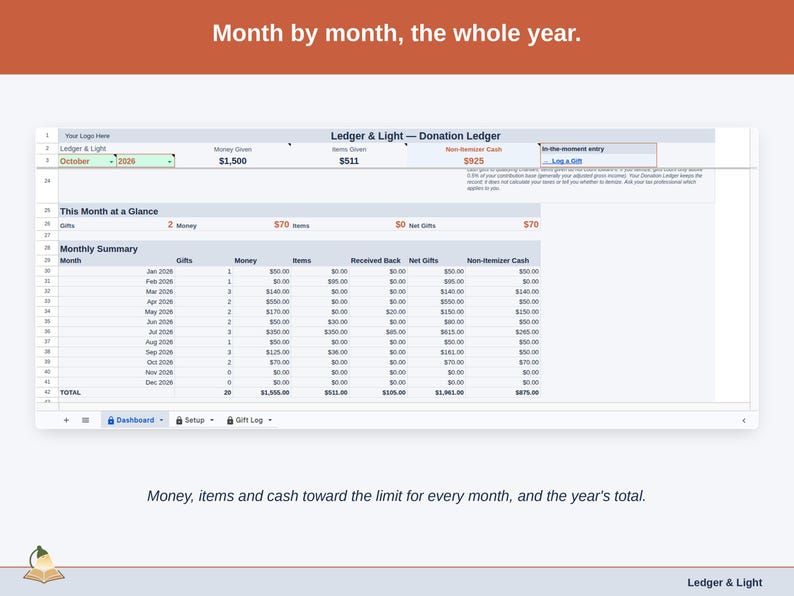Click the Ledger & Light lamp-and-book logo
794x596 pixels.
point(44,565)
